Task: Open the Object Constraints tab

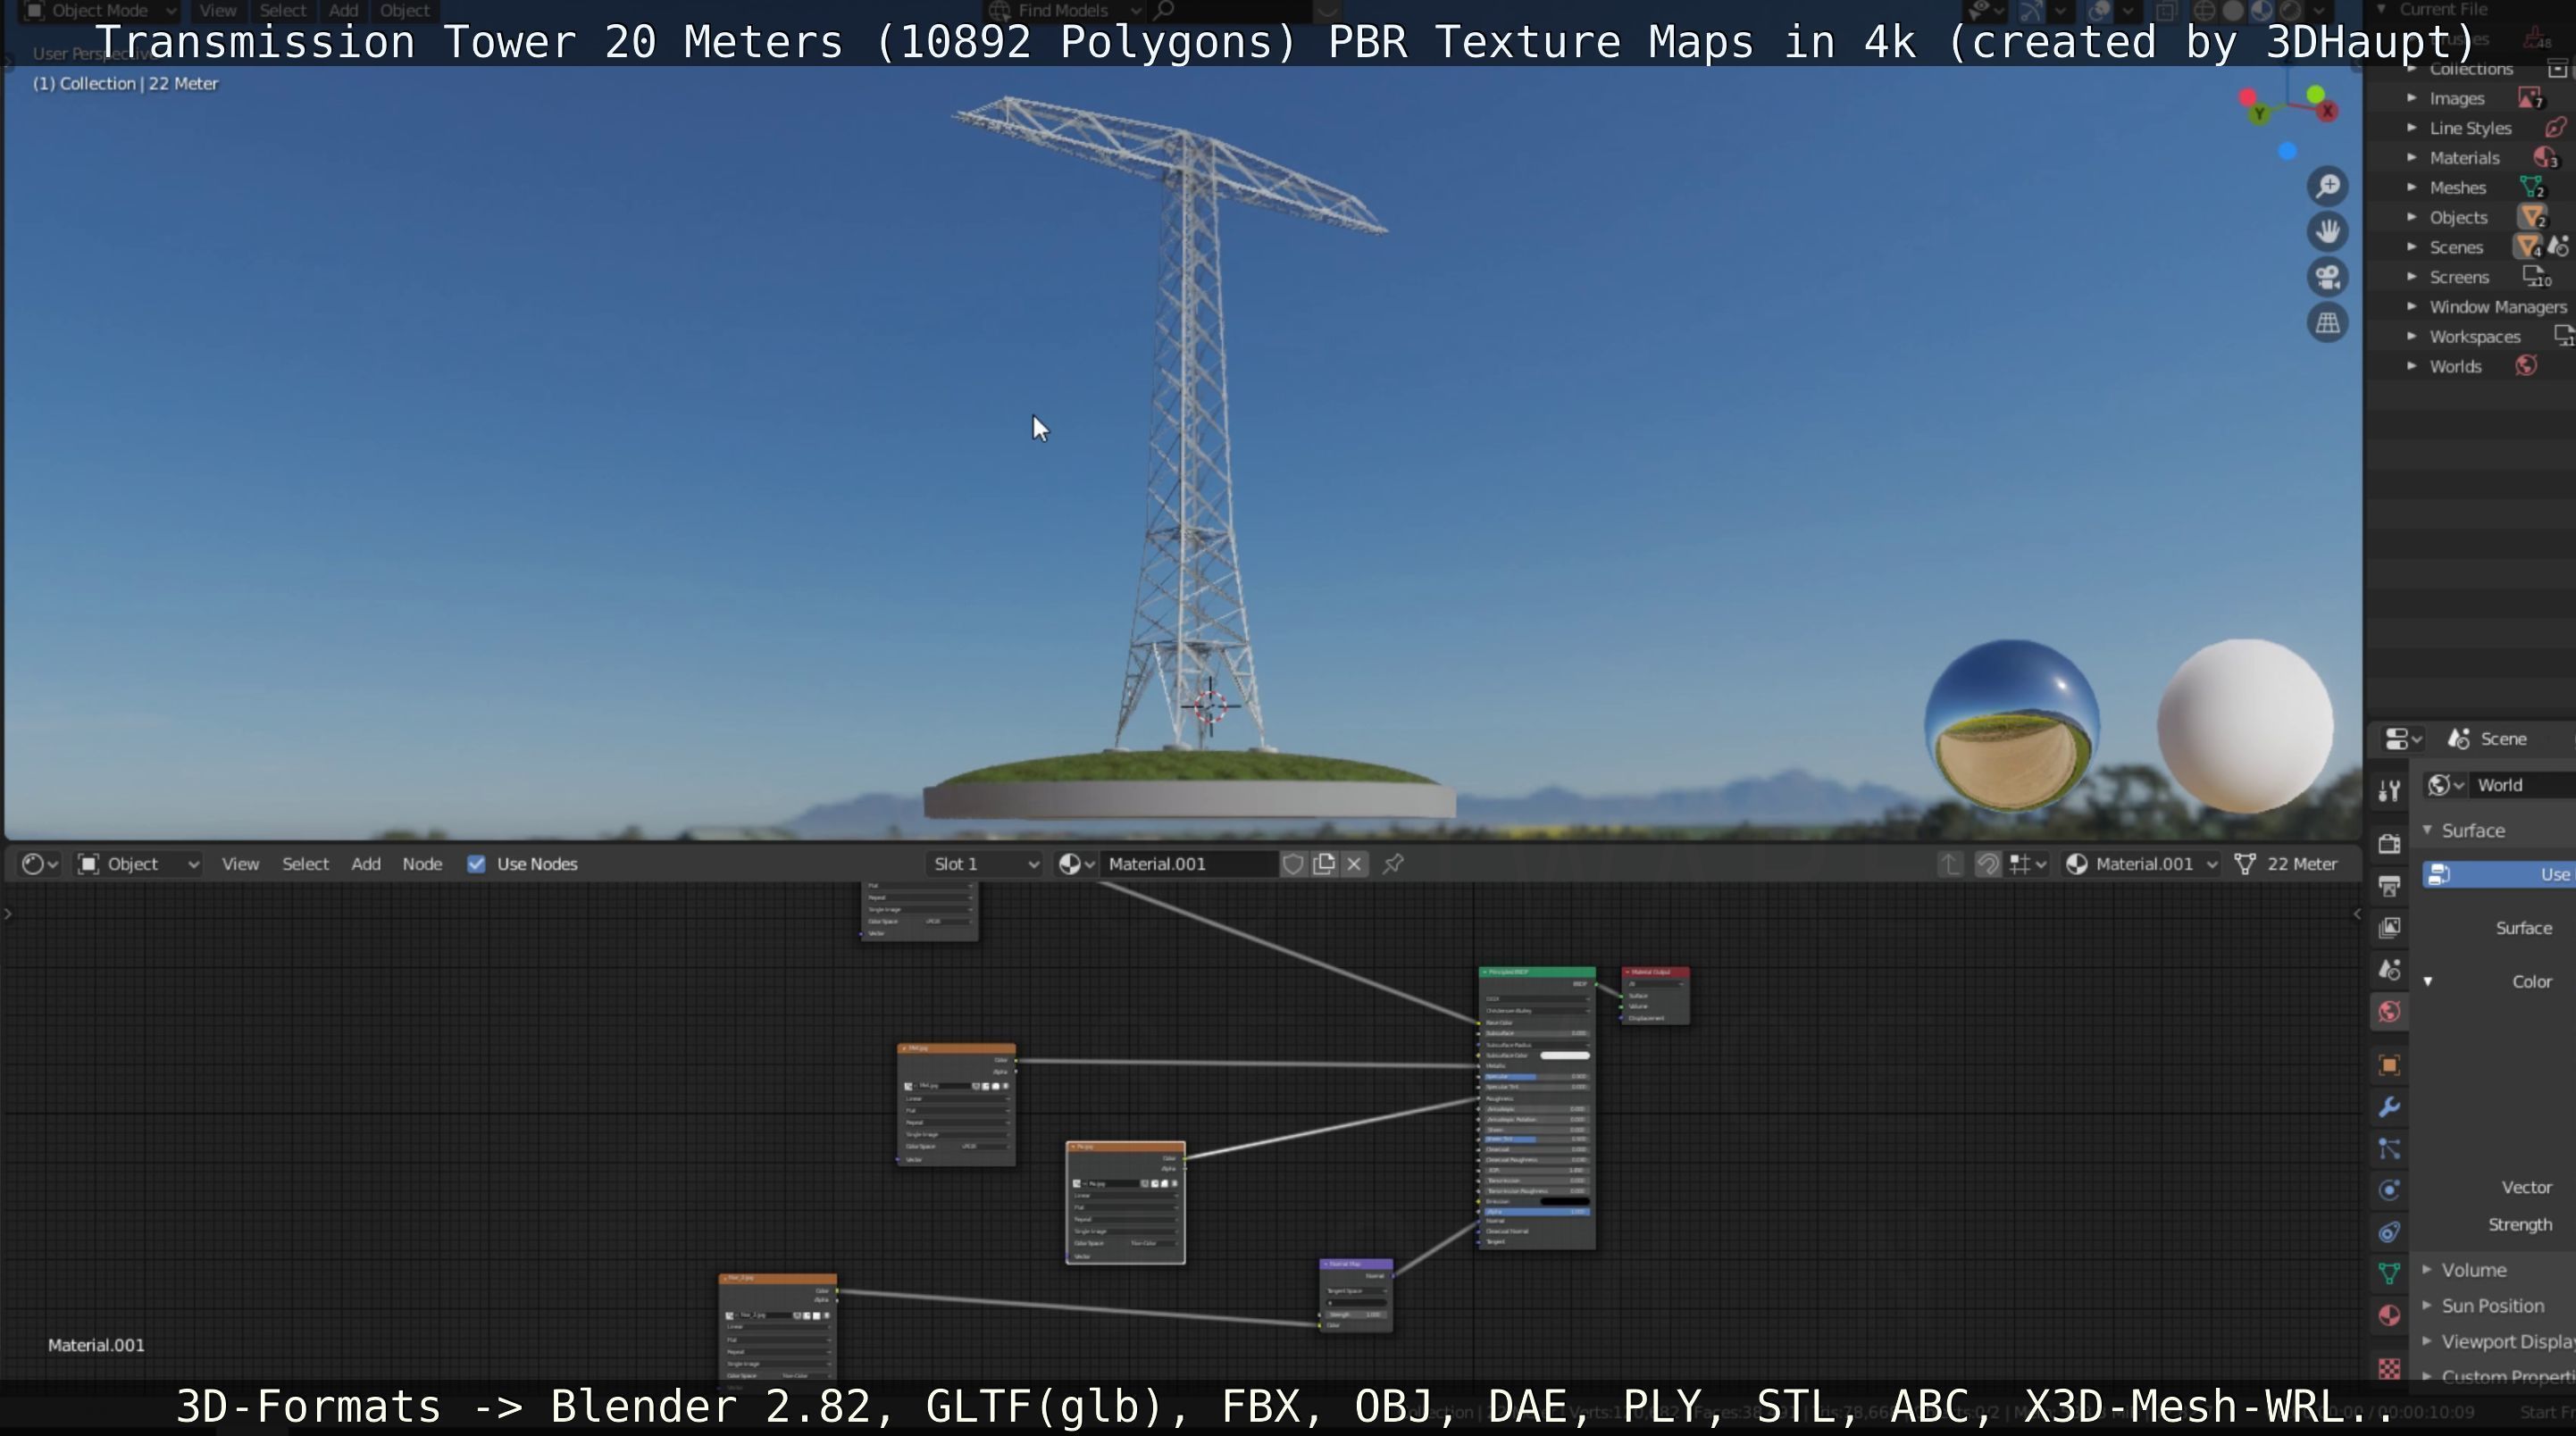Action: [x=2389, y=1232]
